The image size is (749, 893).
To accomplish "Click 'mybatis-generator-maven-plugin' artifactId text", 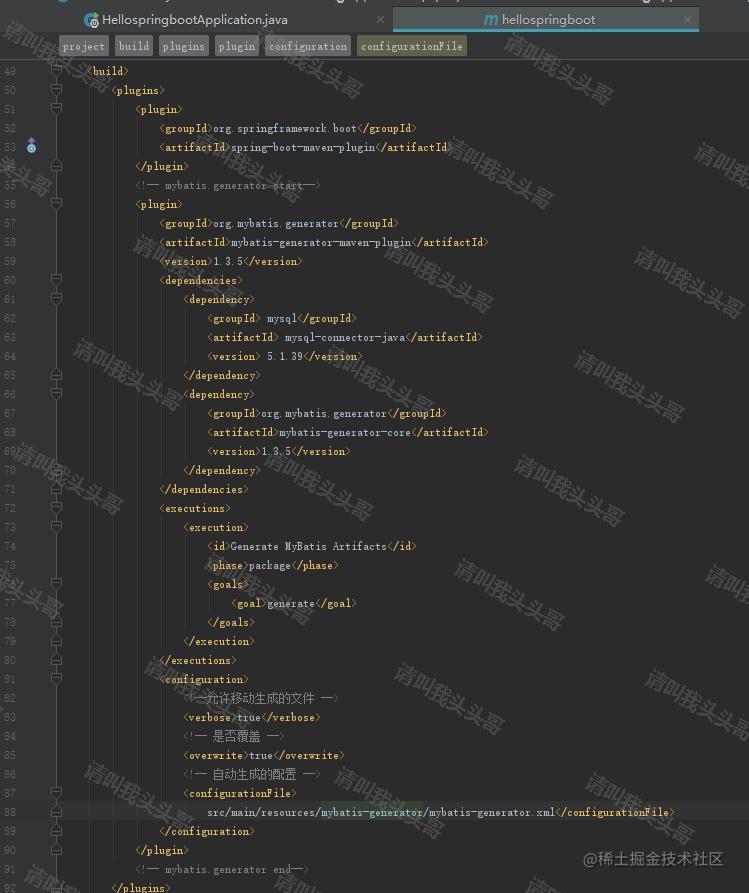I will pyautogui.click(x=321, y=243).
